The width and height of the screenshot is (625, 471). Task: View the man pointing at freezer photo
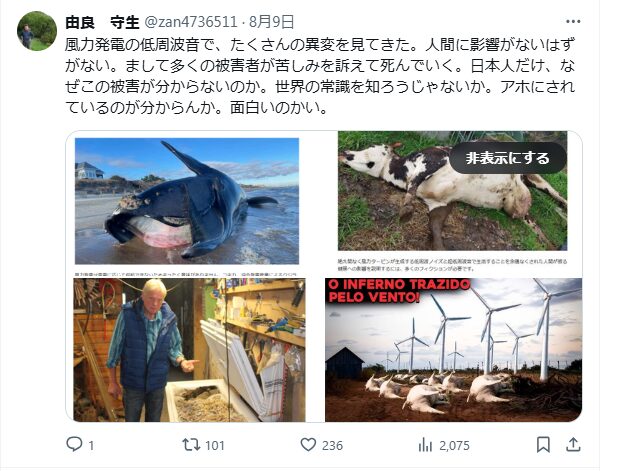tap(189, 350)
